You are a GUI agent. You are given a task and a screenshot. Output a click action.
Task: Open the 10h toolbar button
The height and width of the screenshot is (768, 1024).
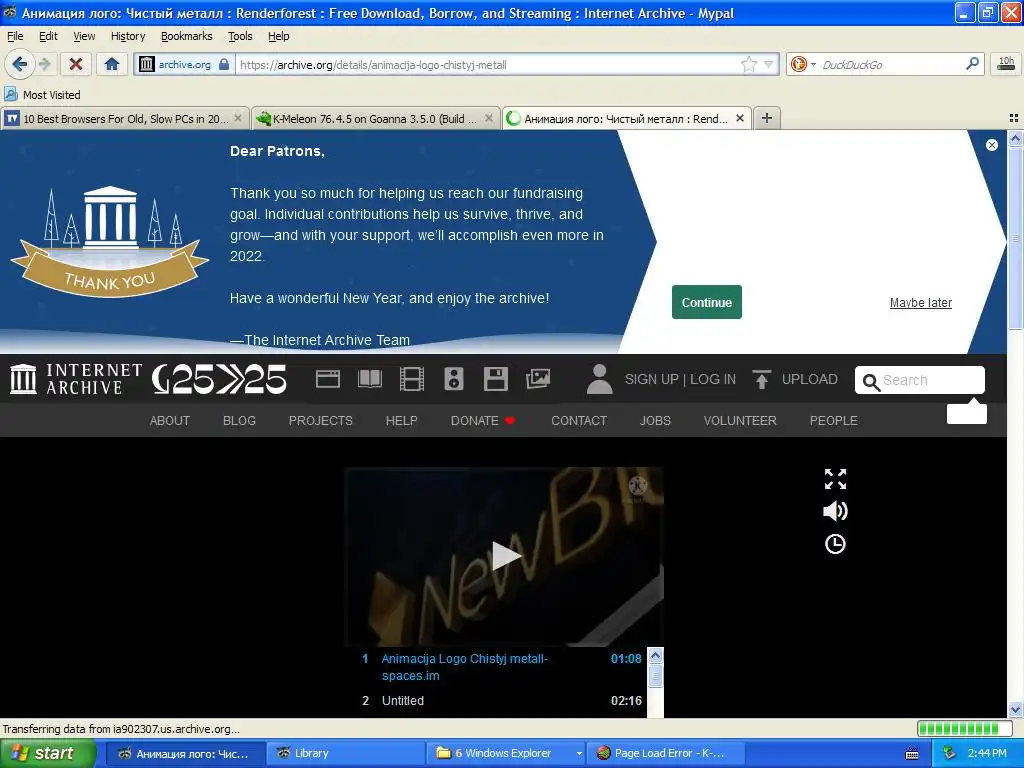(x=1006, y=64)
